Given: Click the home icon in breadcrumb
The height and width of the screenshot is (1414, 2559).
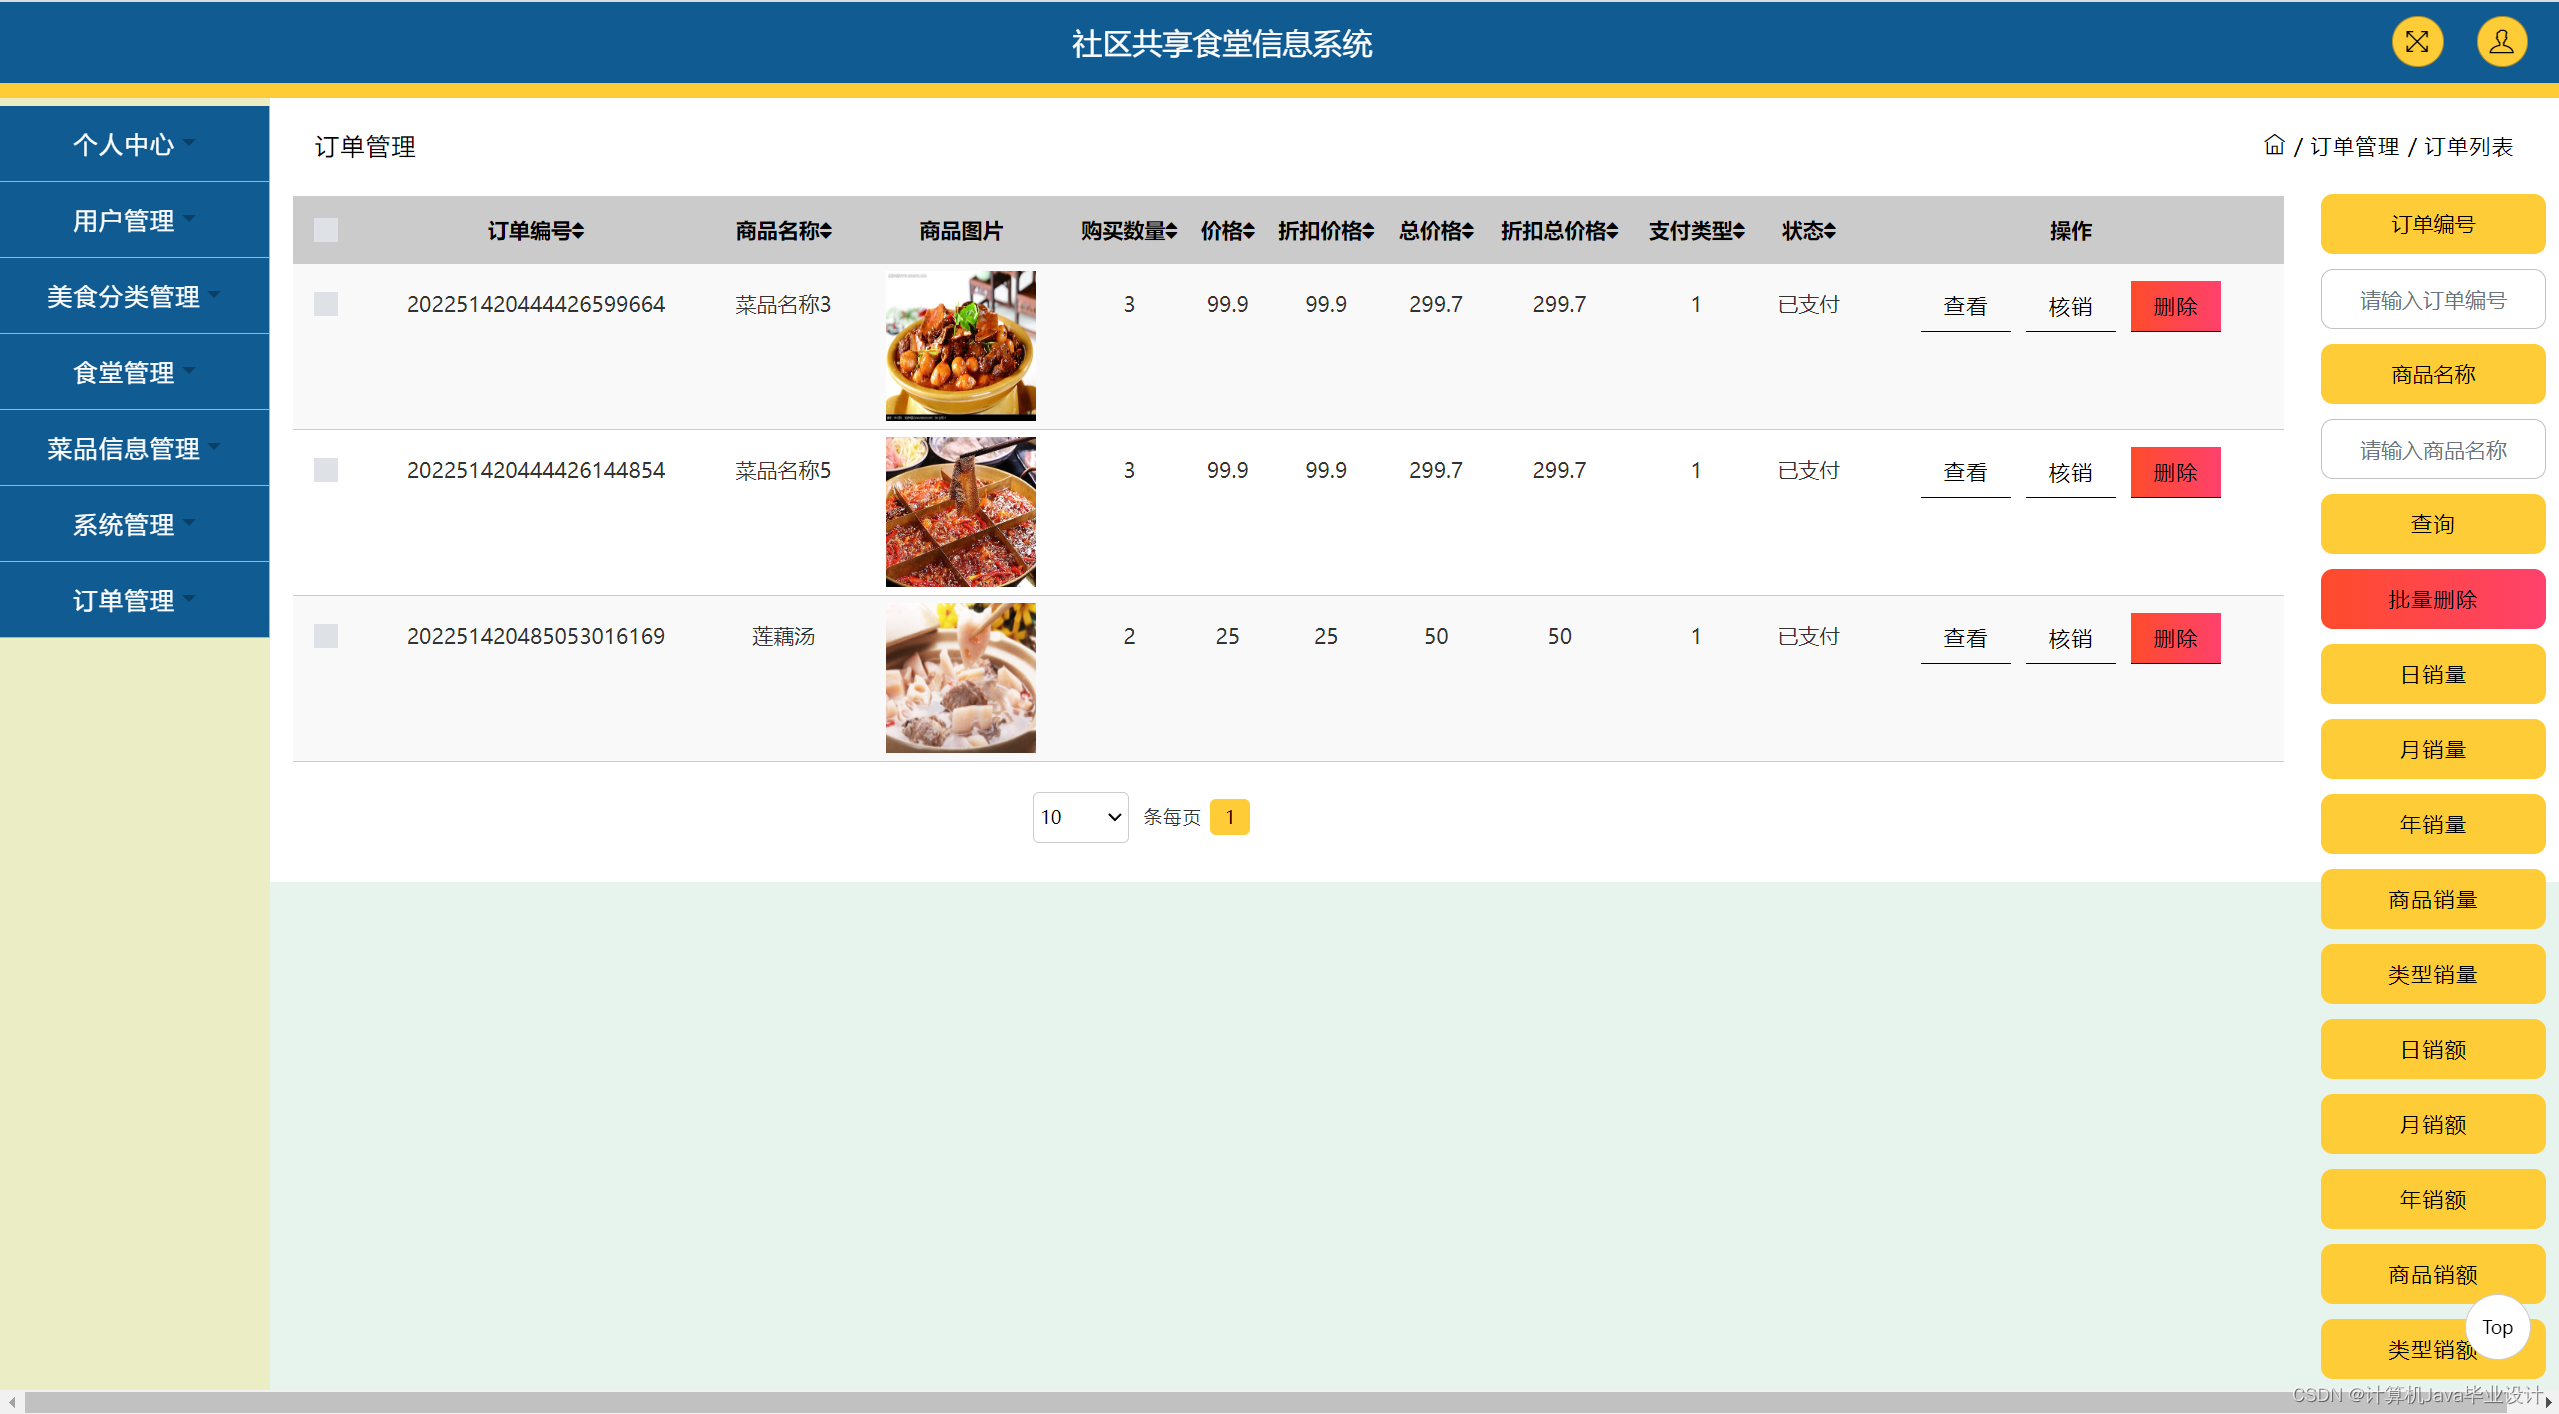Looking at the screenshot, I should click(2274, 145).
